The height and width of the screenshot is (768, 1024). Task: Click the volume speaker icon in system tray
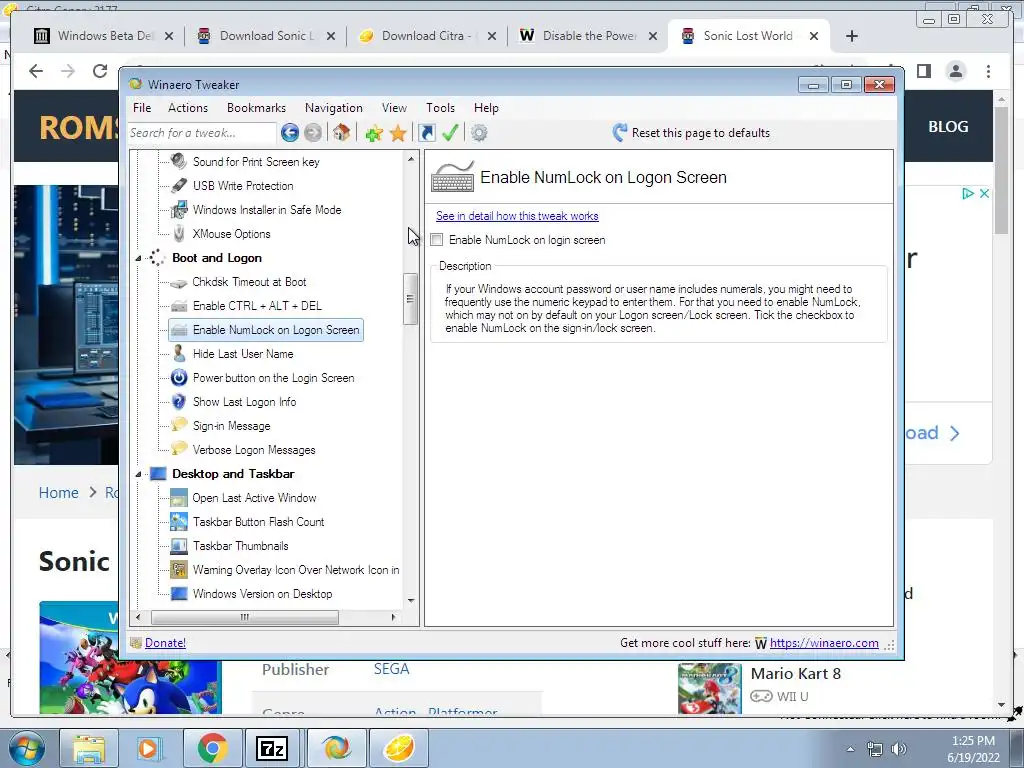[x=899, y=749]
